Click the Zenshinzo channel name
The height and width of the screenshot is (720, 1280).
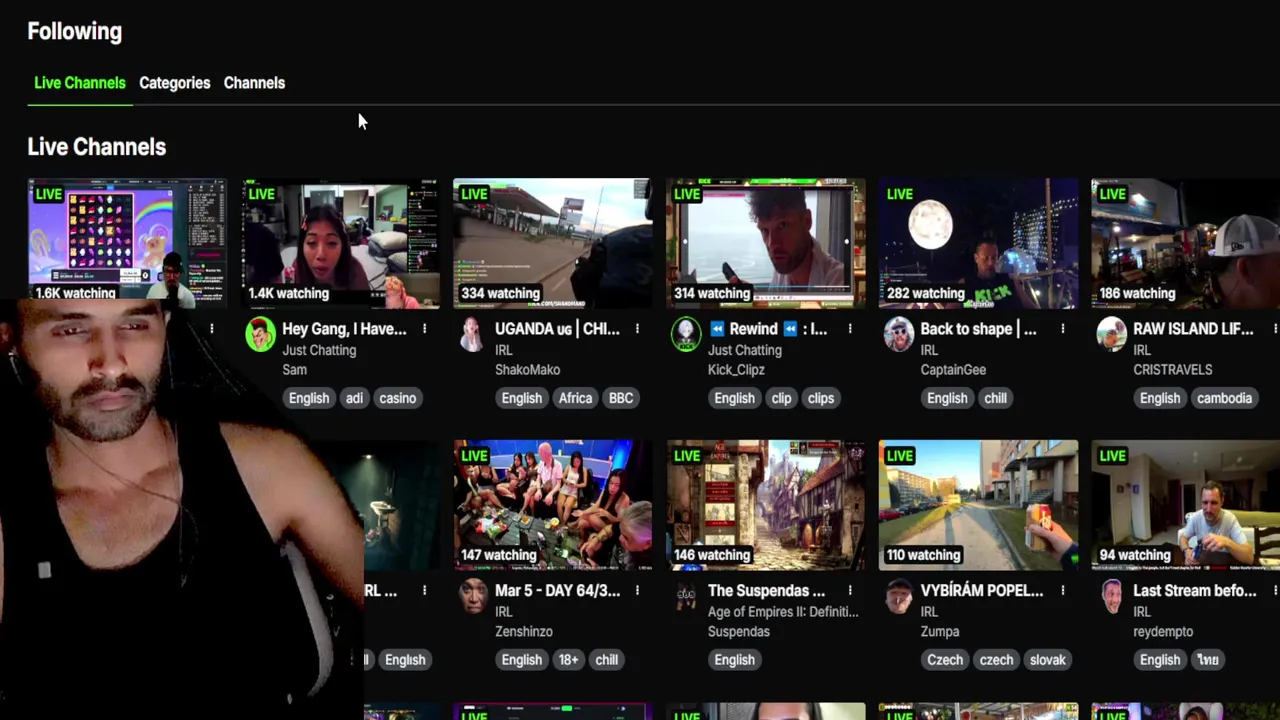click(x=524, y=632)
